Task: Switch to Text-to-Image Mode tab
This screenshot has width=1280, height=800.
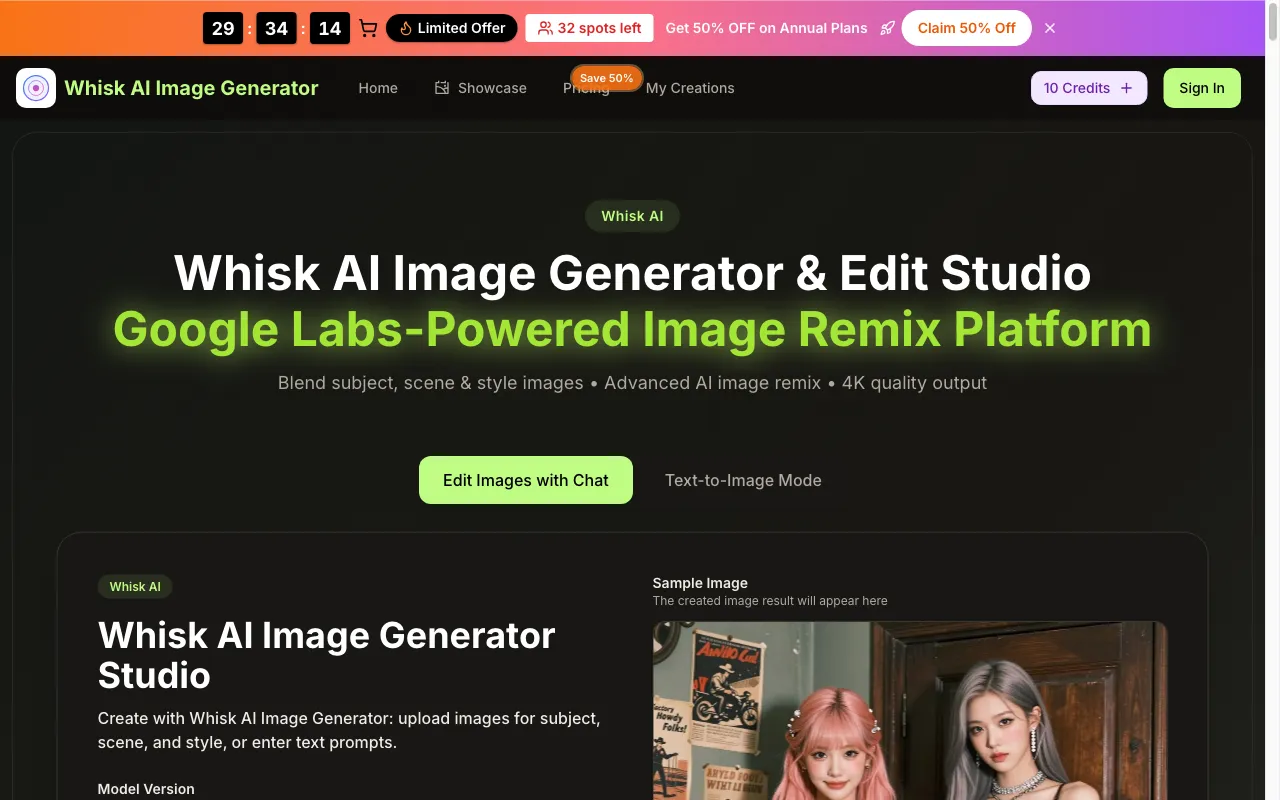Action: (743, 480)
